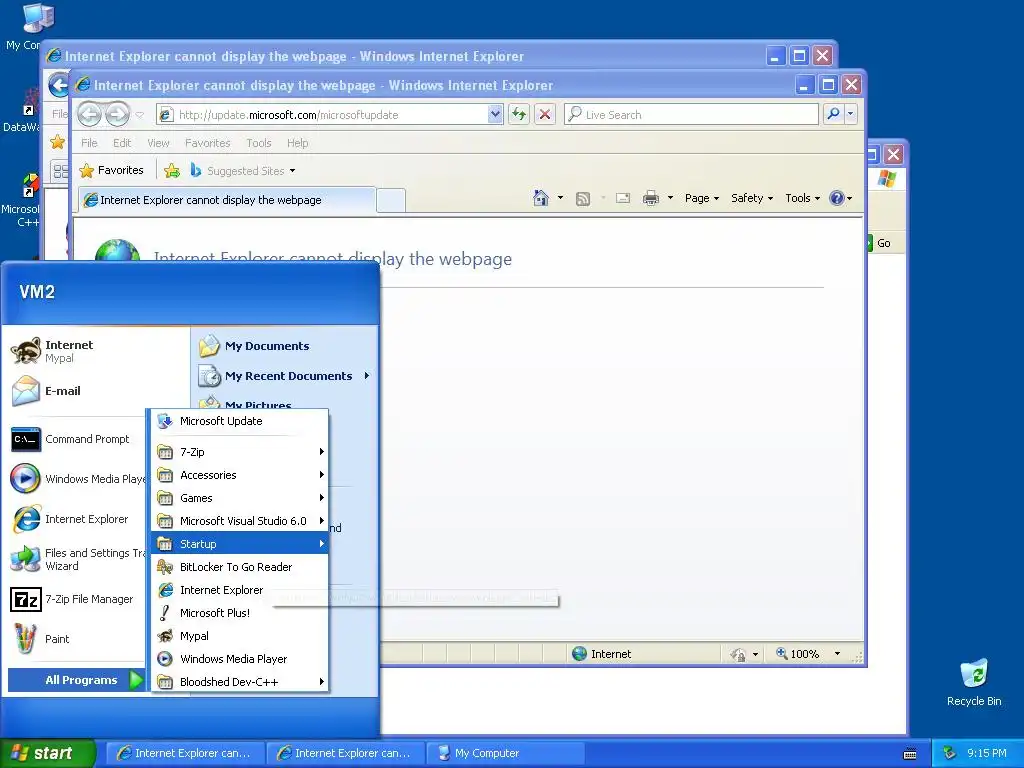Open the Page dropdown menu
This screenshot has height=768, width=1024.
click(702, 198)
